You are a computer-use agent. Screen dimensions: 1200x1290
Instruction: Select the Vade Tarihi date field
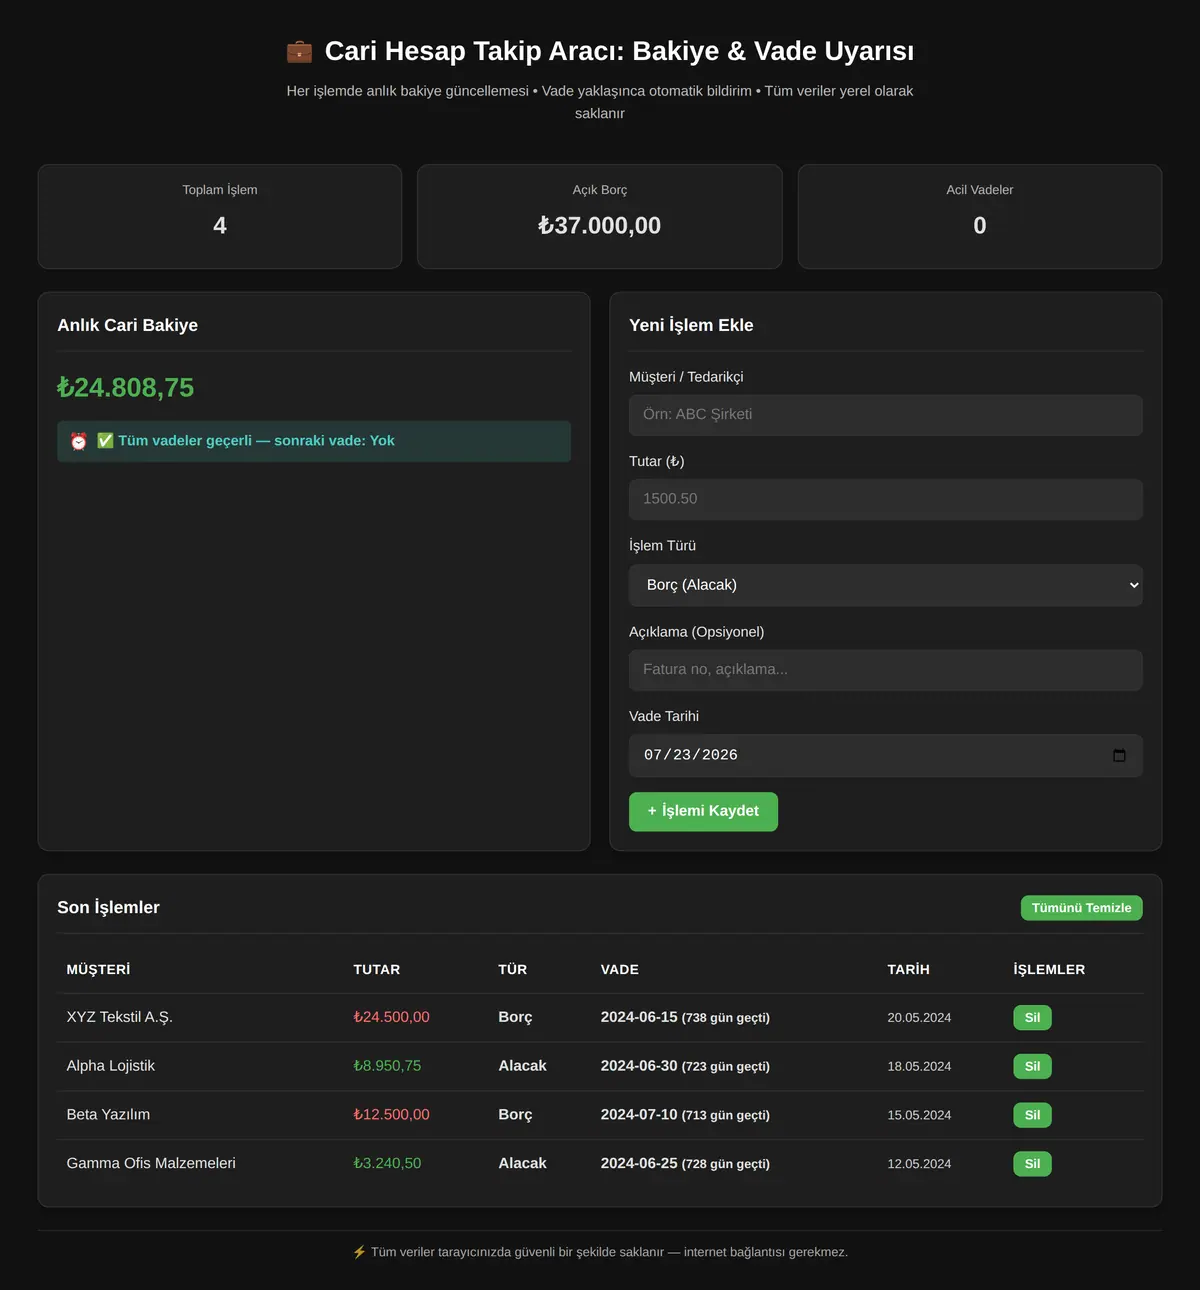885,755
